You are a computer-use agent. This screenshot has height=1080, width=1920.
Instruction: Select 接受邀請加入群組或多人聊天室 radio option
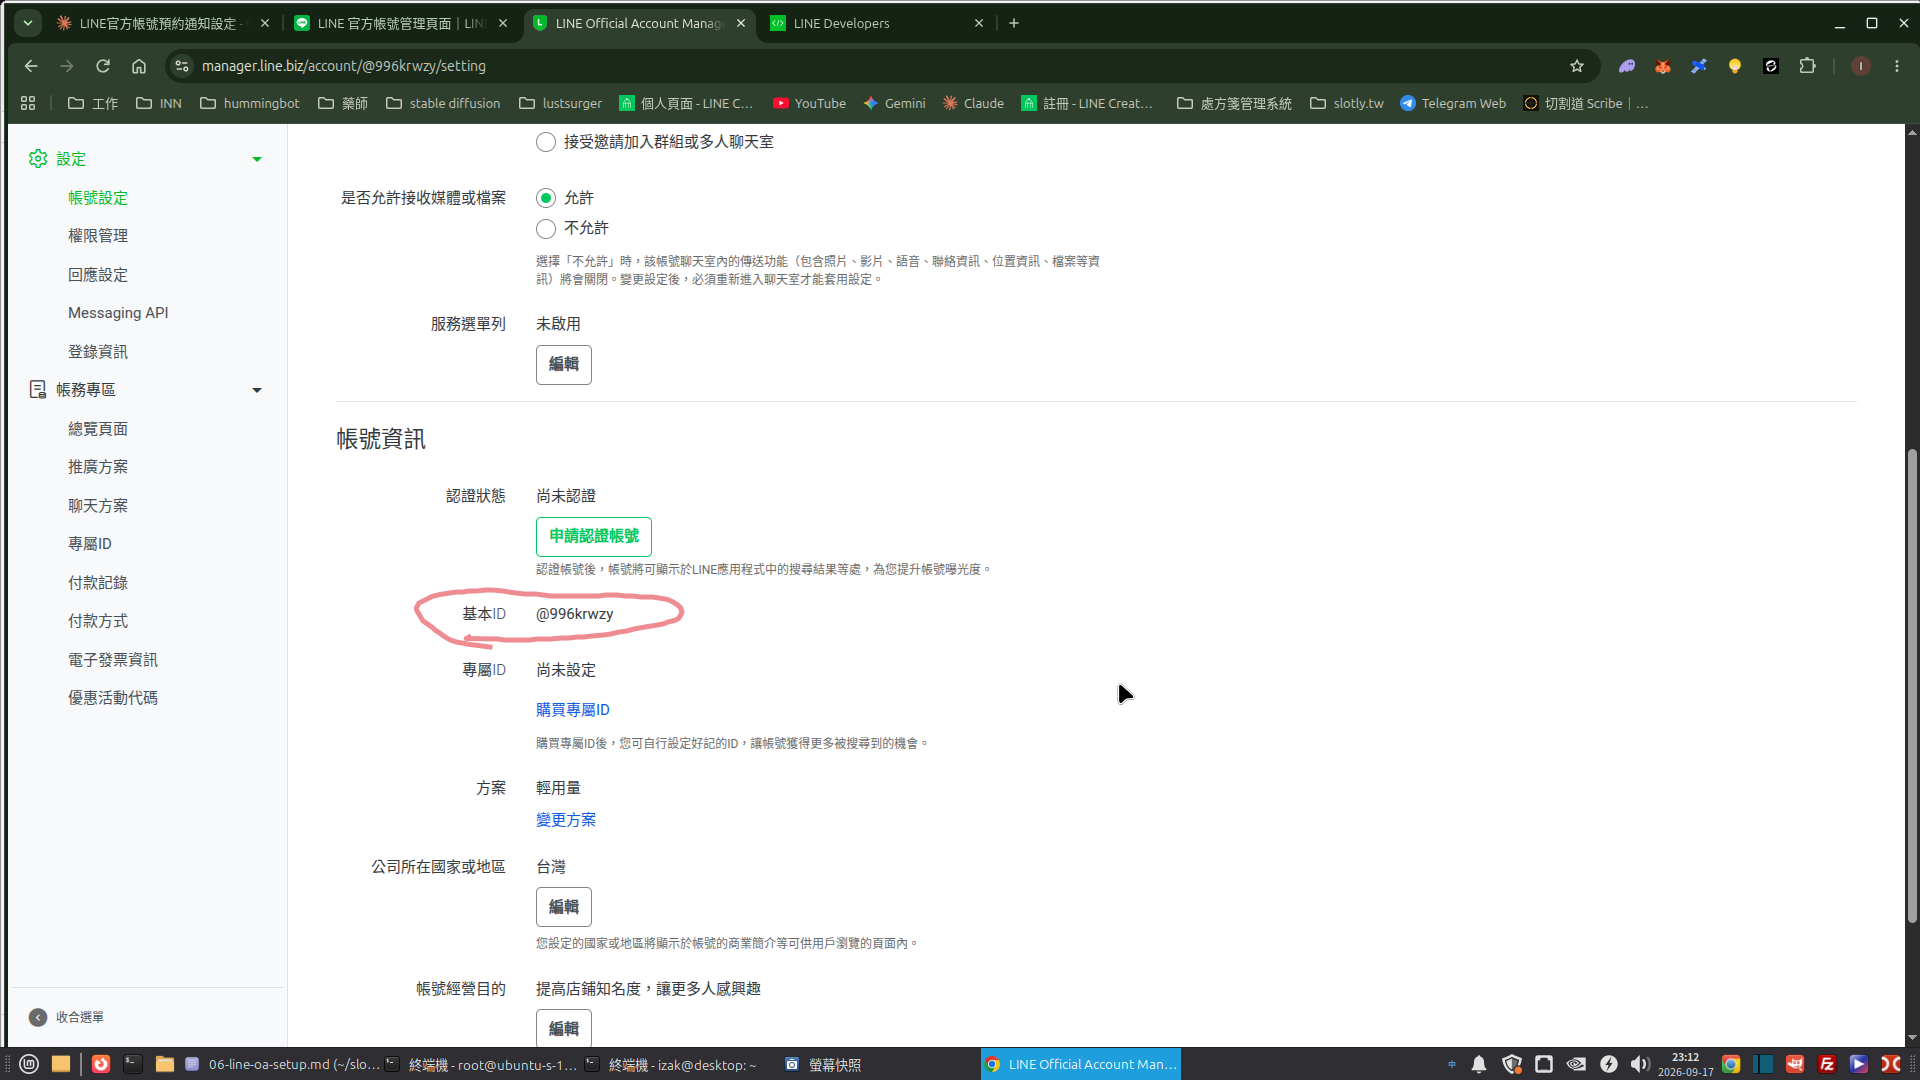pyautogui.click(x=546, y=142)
